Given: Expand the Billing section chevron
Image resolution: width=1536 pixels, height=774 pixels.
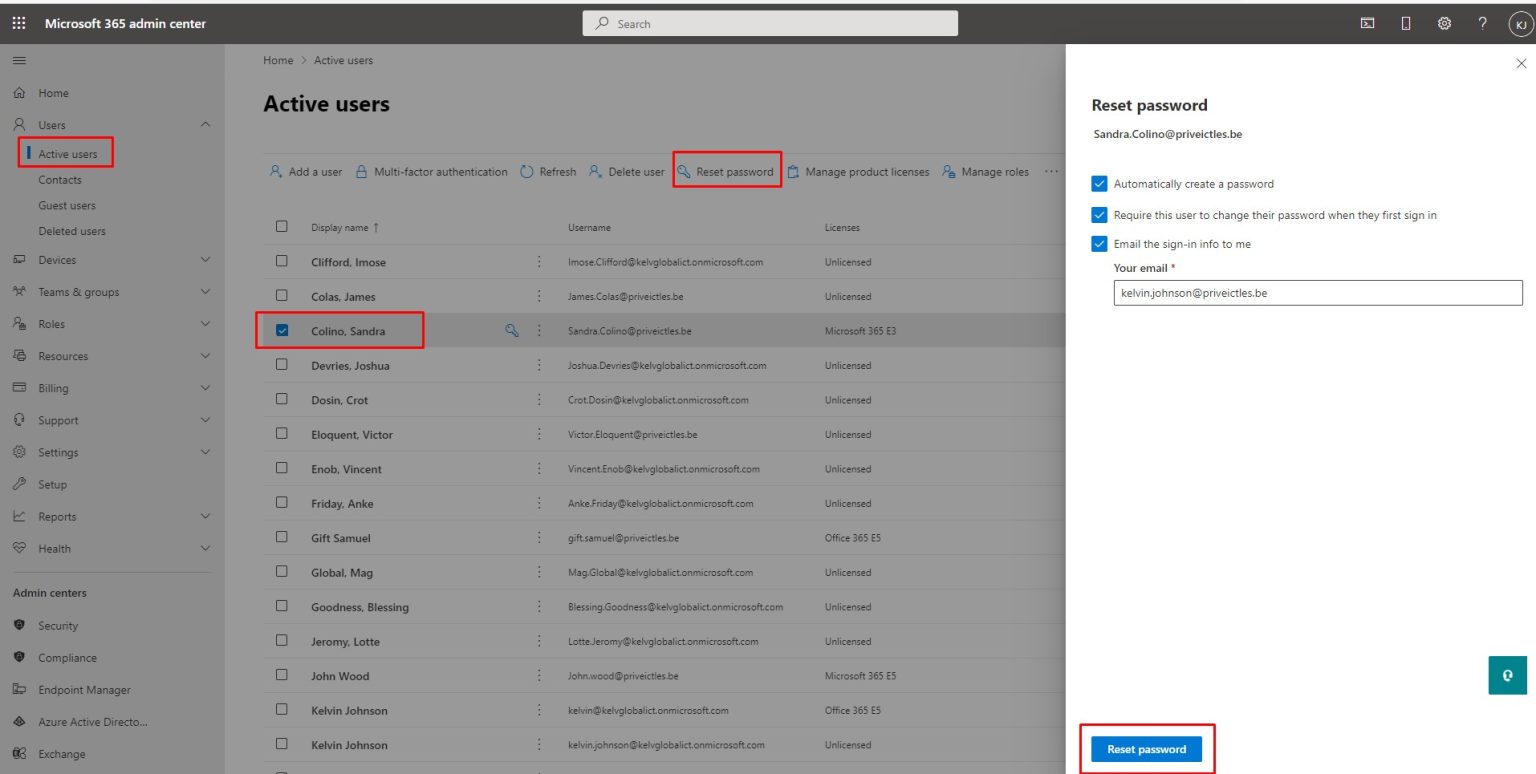Looking at the screenshot, I should tap(206, 388).
